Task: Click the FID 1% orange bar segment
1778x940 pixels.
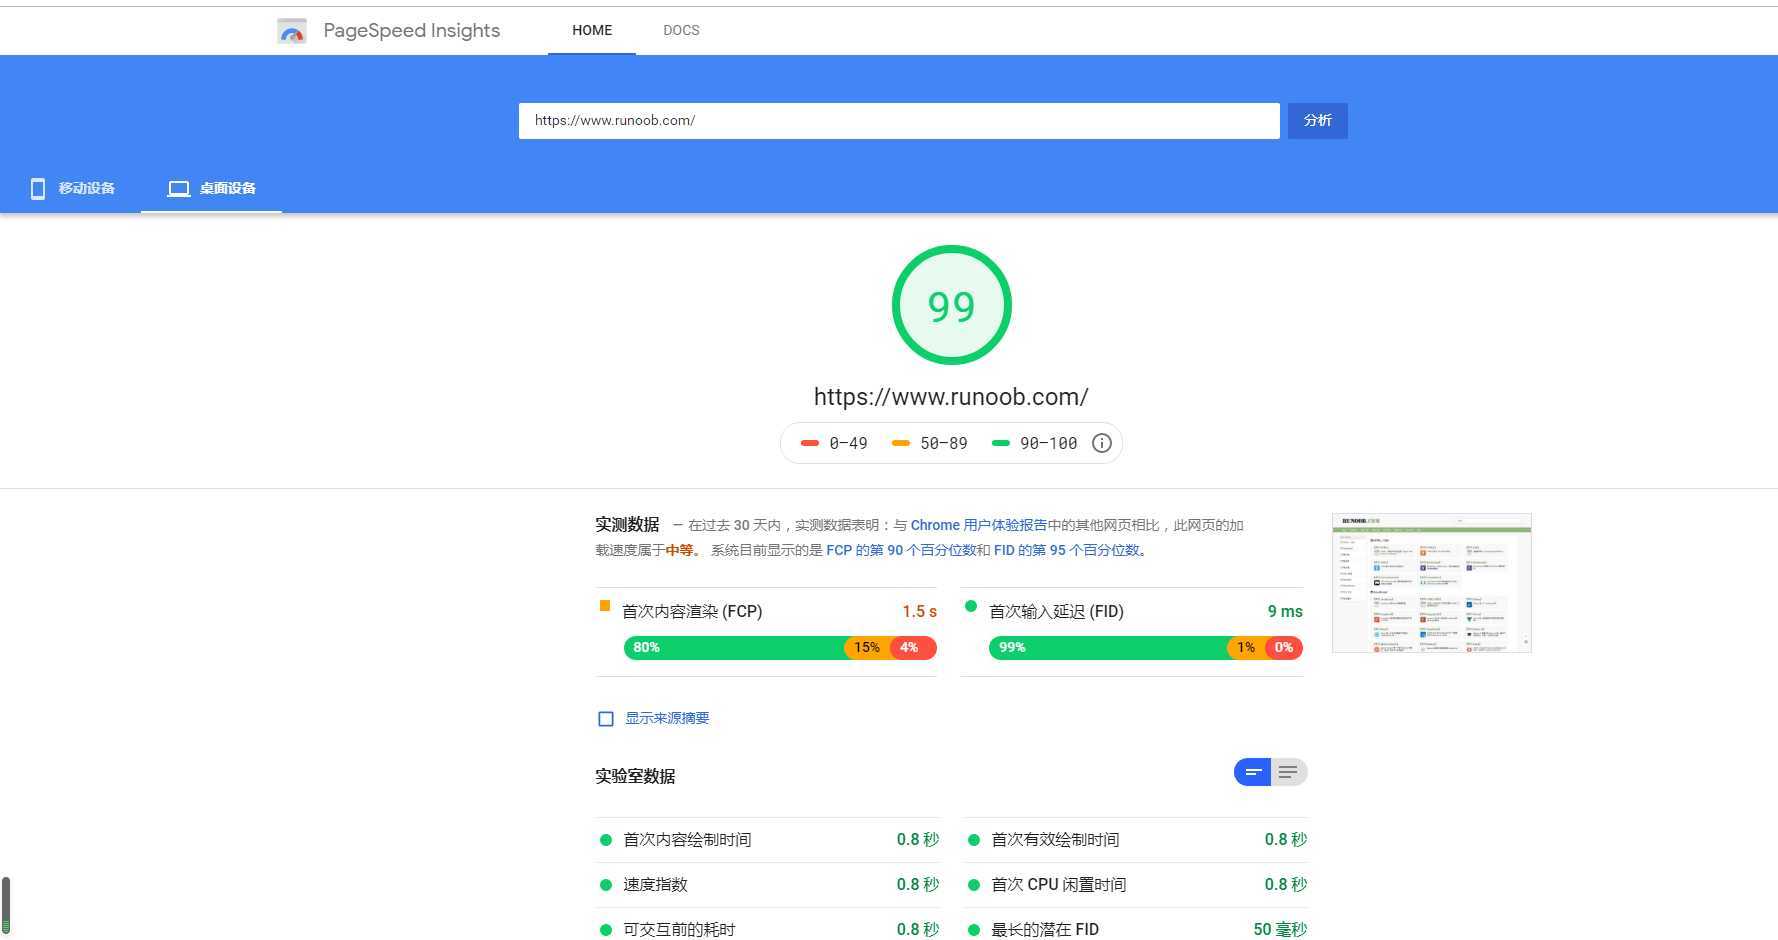Action: coord(1246,648)
